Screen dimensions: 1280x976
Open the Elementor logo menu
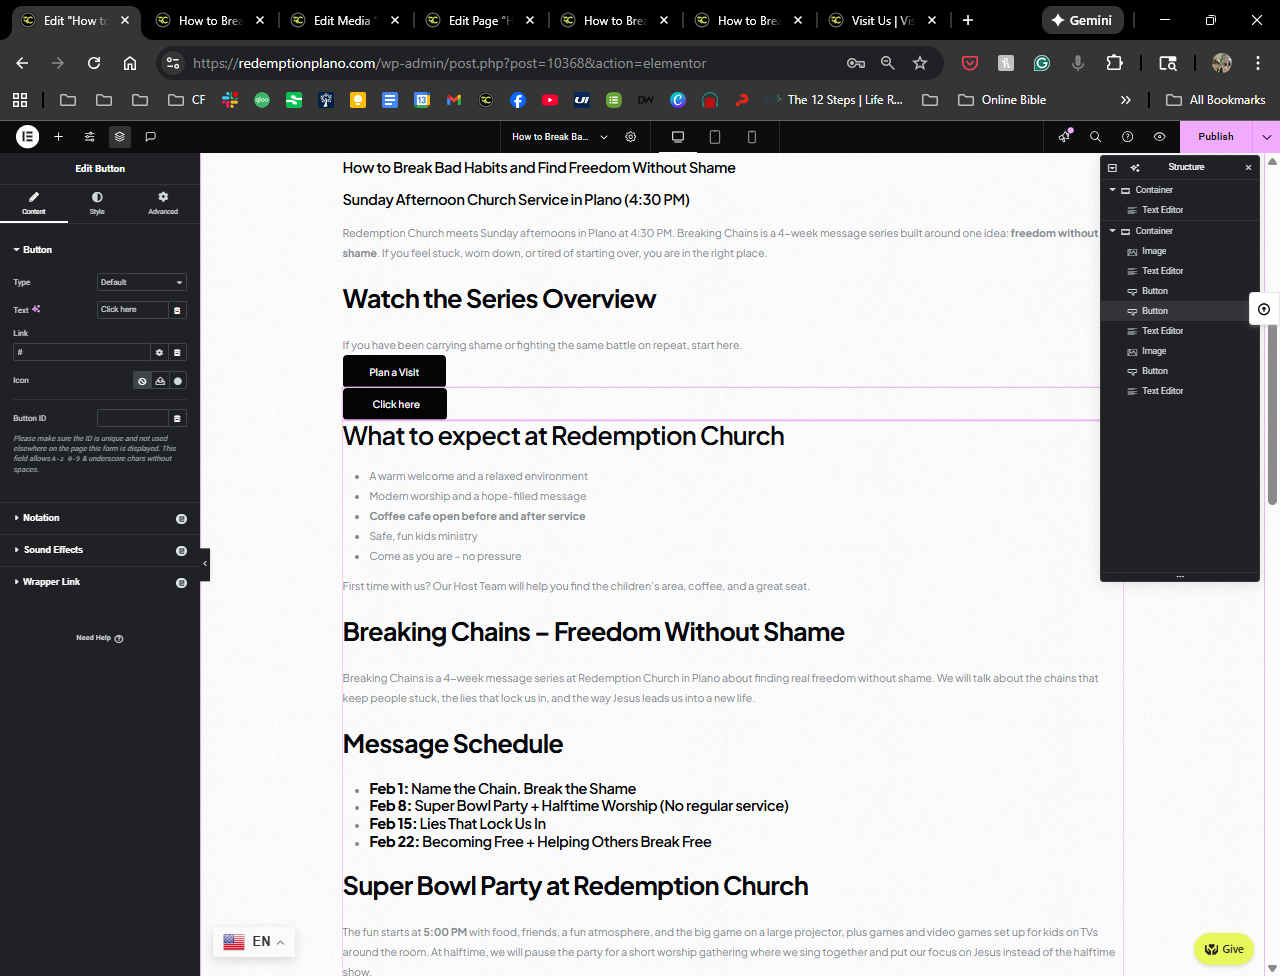[27, 136]
